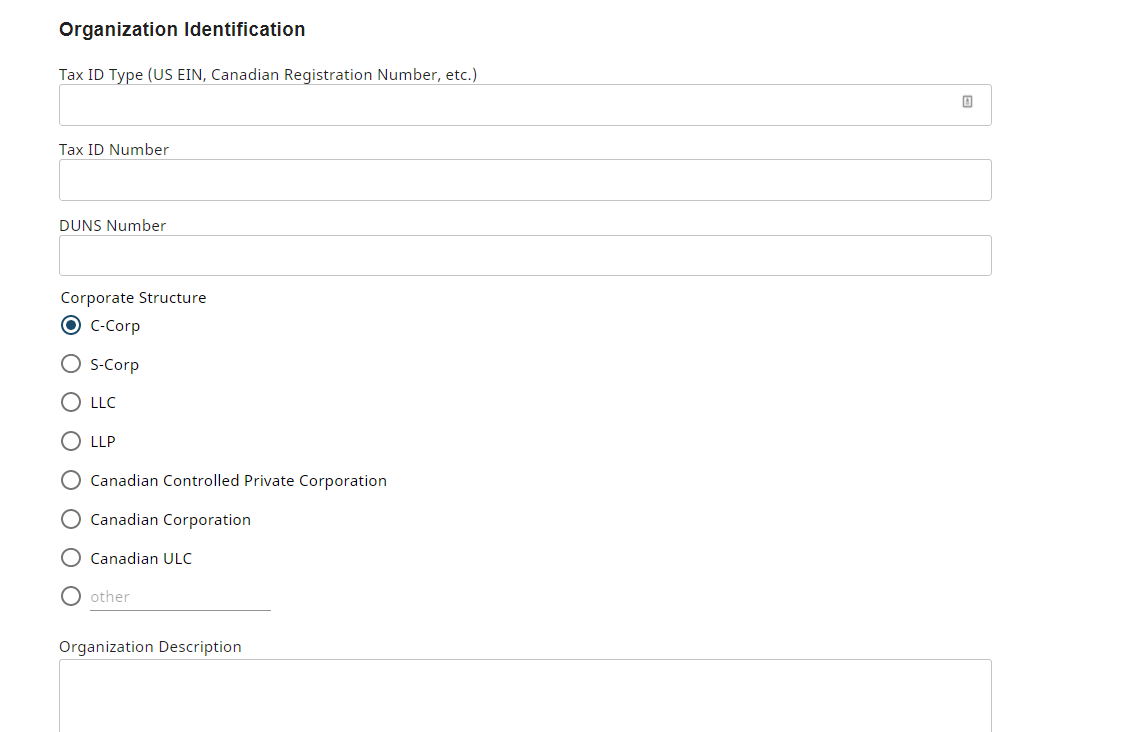The height and width of the screenshot is (732, 1126).
Task: Select the DUNS Number input box
Action: [525, 256]
